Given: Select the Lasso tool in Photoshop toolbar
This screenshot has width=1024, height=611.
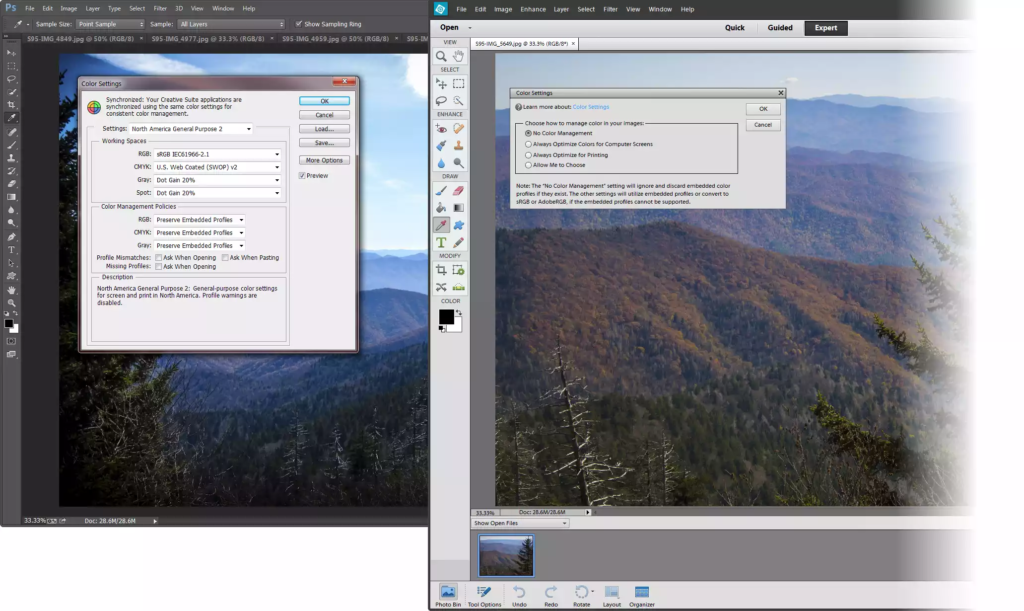Looking at the screenshot, I should pos(11,78).
